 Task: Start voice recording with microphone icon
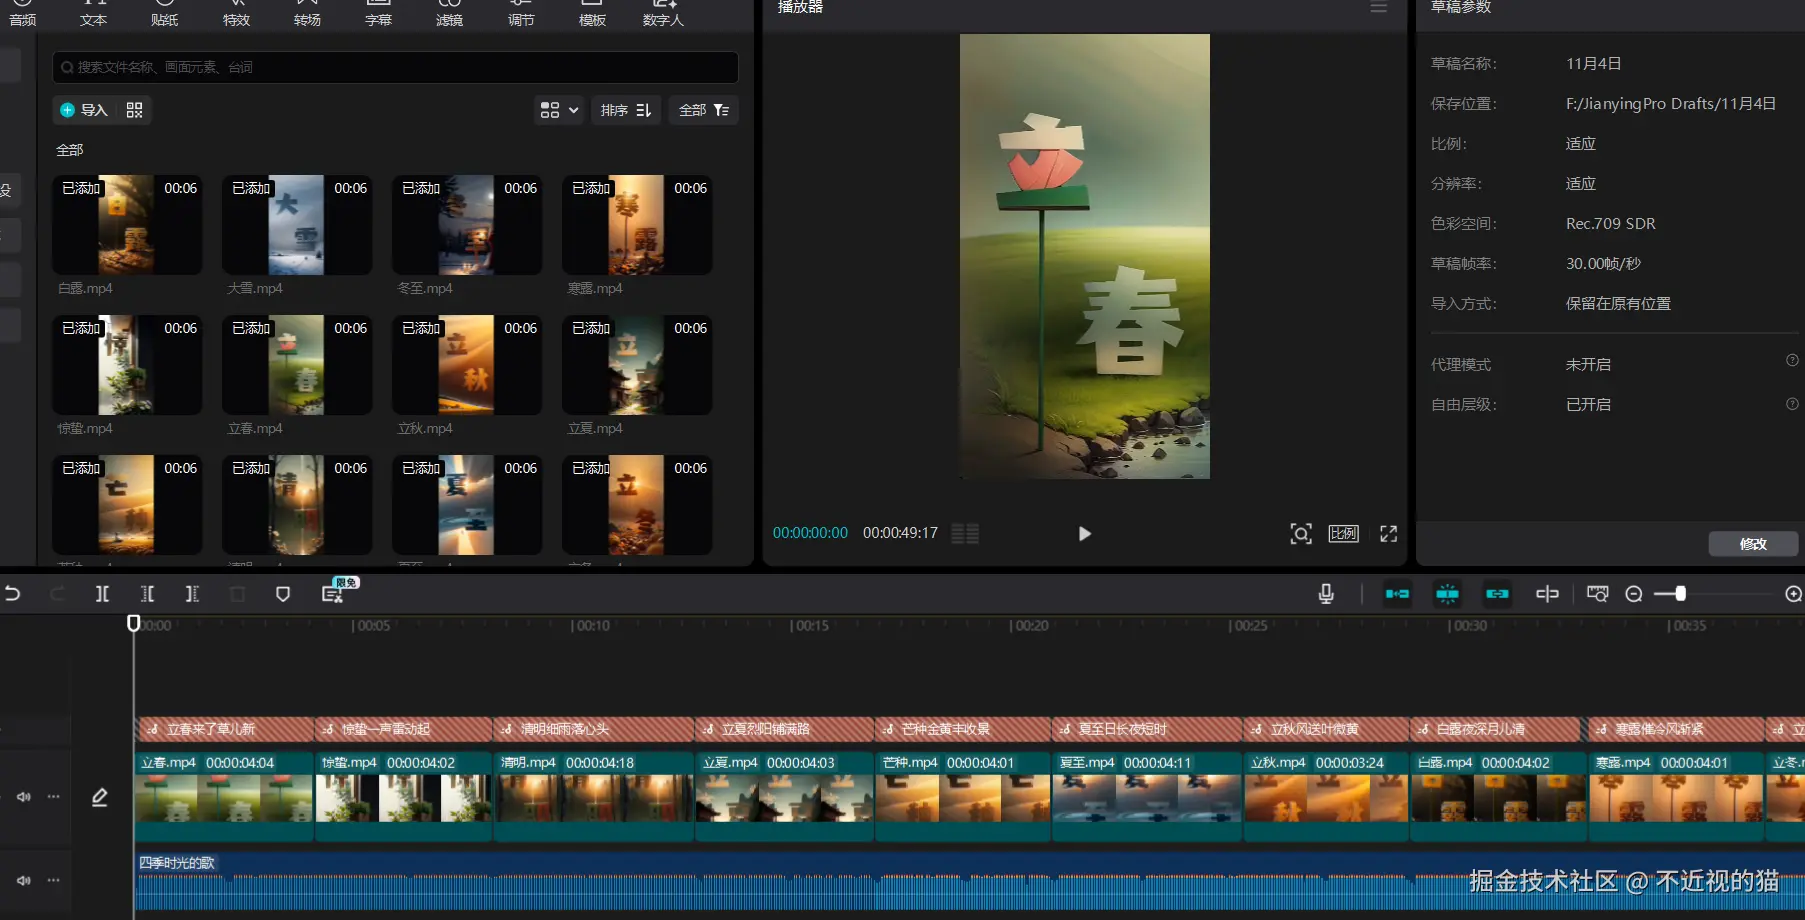pyautogui.click(x=1326, y=594)
